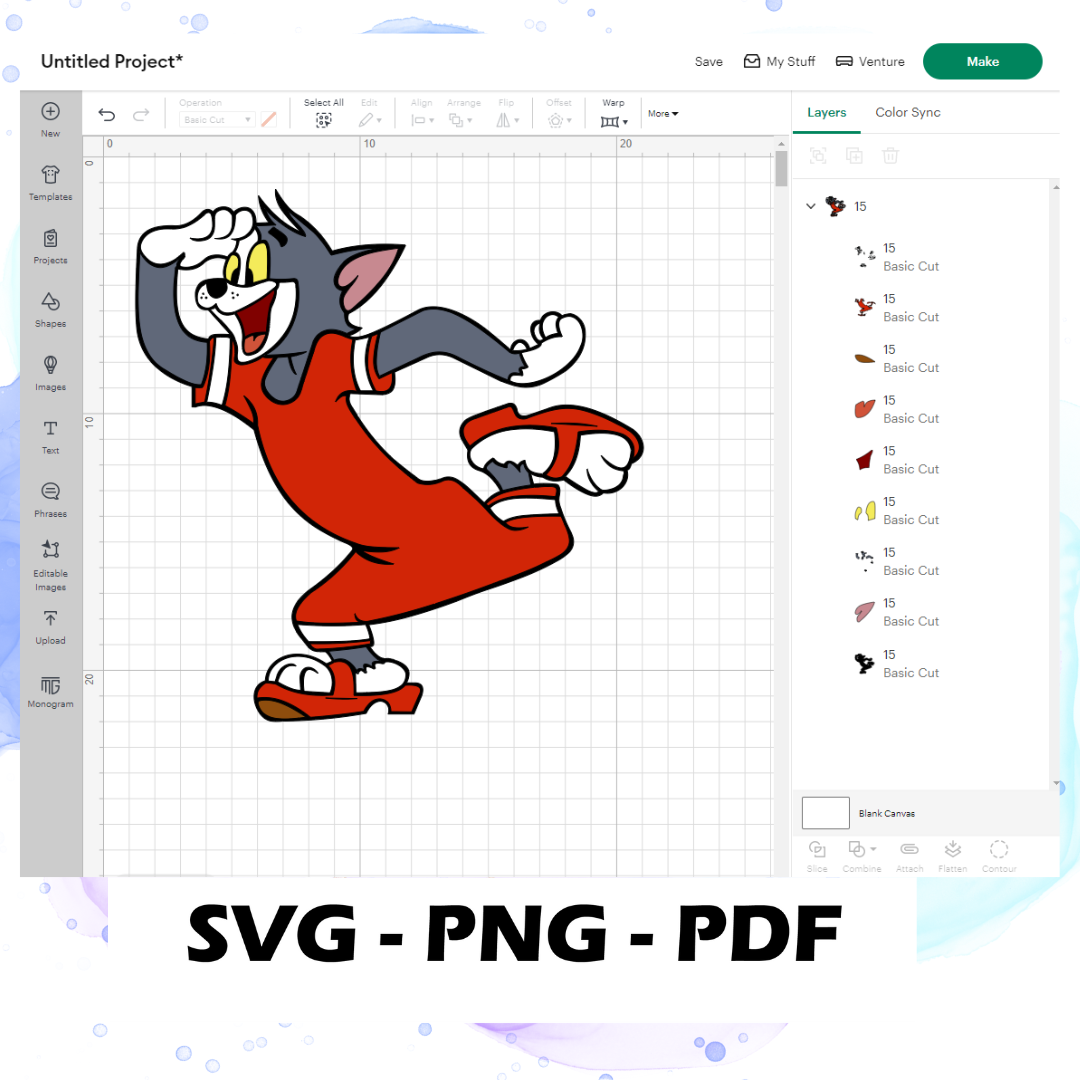This screenshot has height=1080, width=1080.
Task: Open the Edit tool dropdown
Action: (x=370, y=121)
